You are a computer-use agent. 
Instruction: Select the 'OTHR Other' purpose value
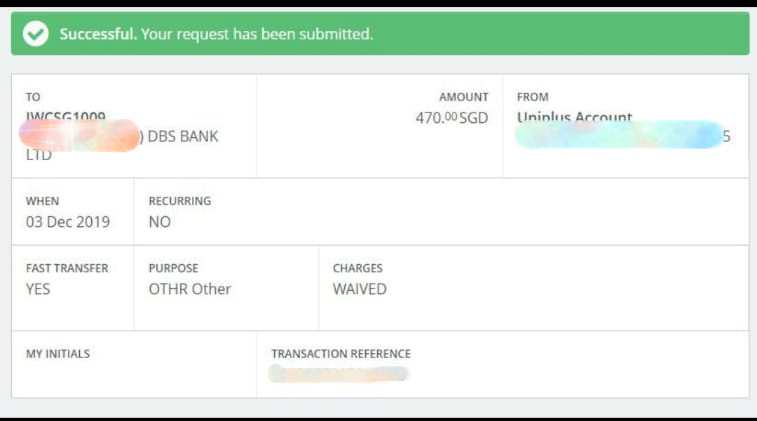pos(190,289)
